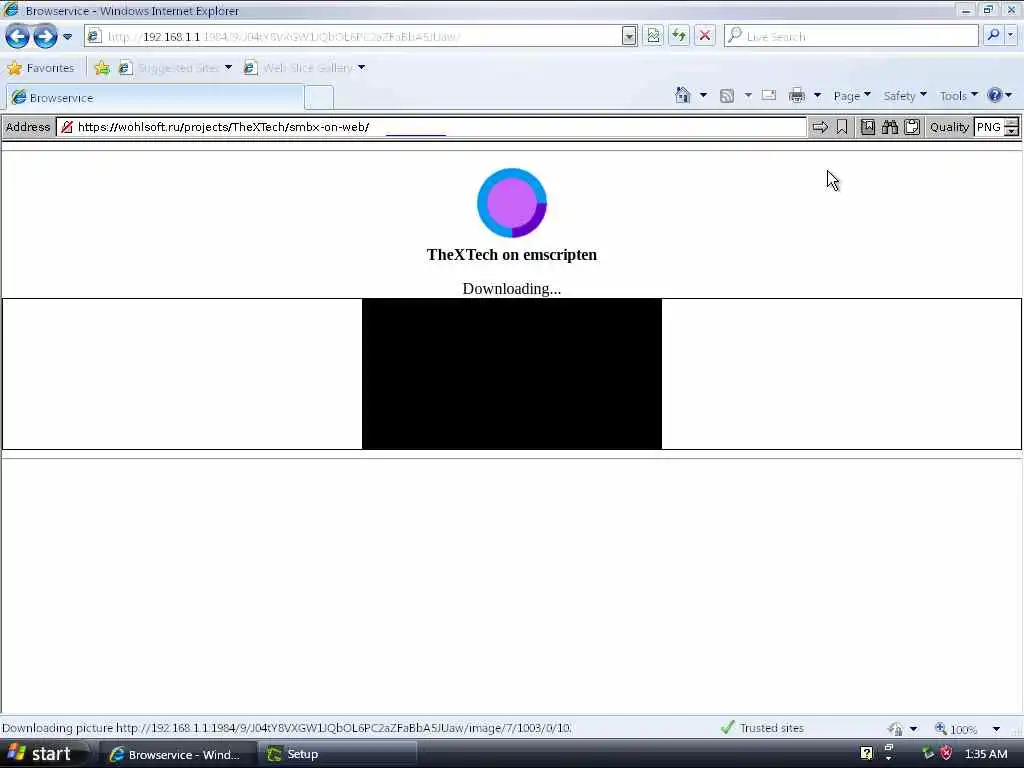This screenshot has width=1024, height=768.
Task: Stop loading with the red X icon
Action: [705, 37]
